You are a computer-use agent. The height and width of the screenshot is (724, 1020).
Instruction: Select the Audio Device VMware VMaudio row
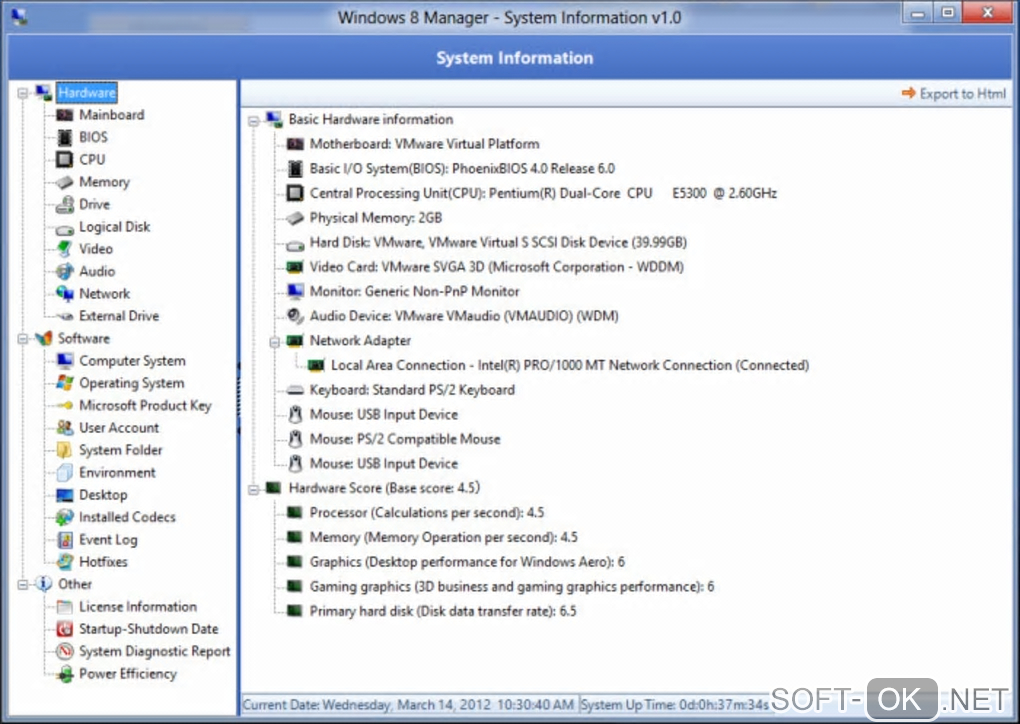(x=464, y=317)
